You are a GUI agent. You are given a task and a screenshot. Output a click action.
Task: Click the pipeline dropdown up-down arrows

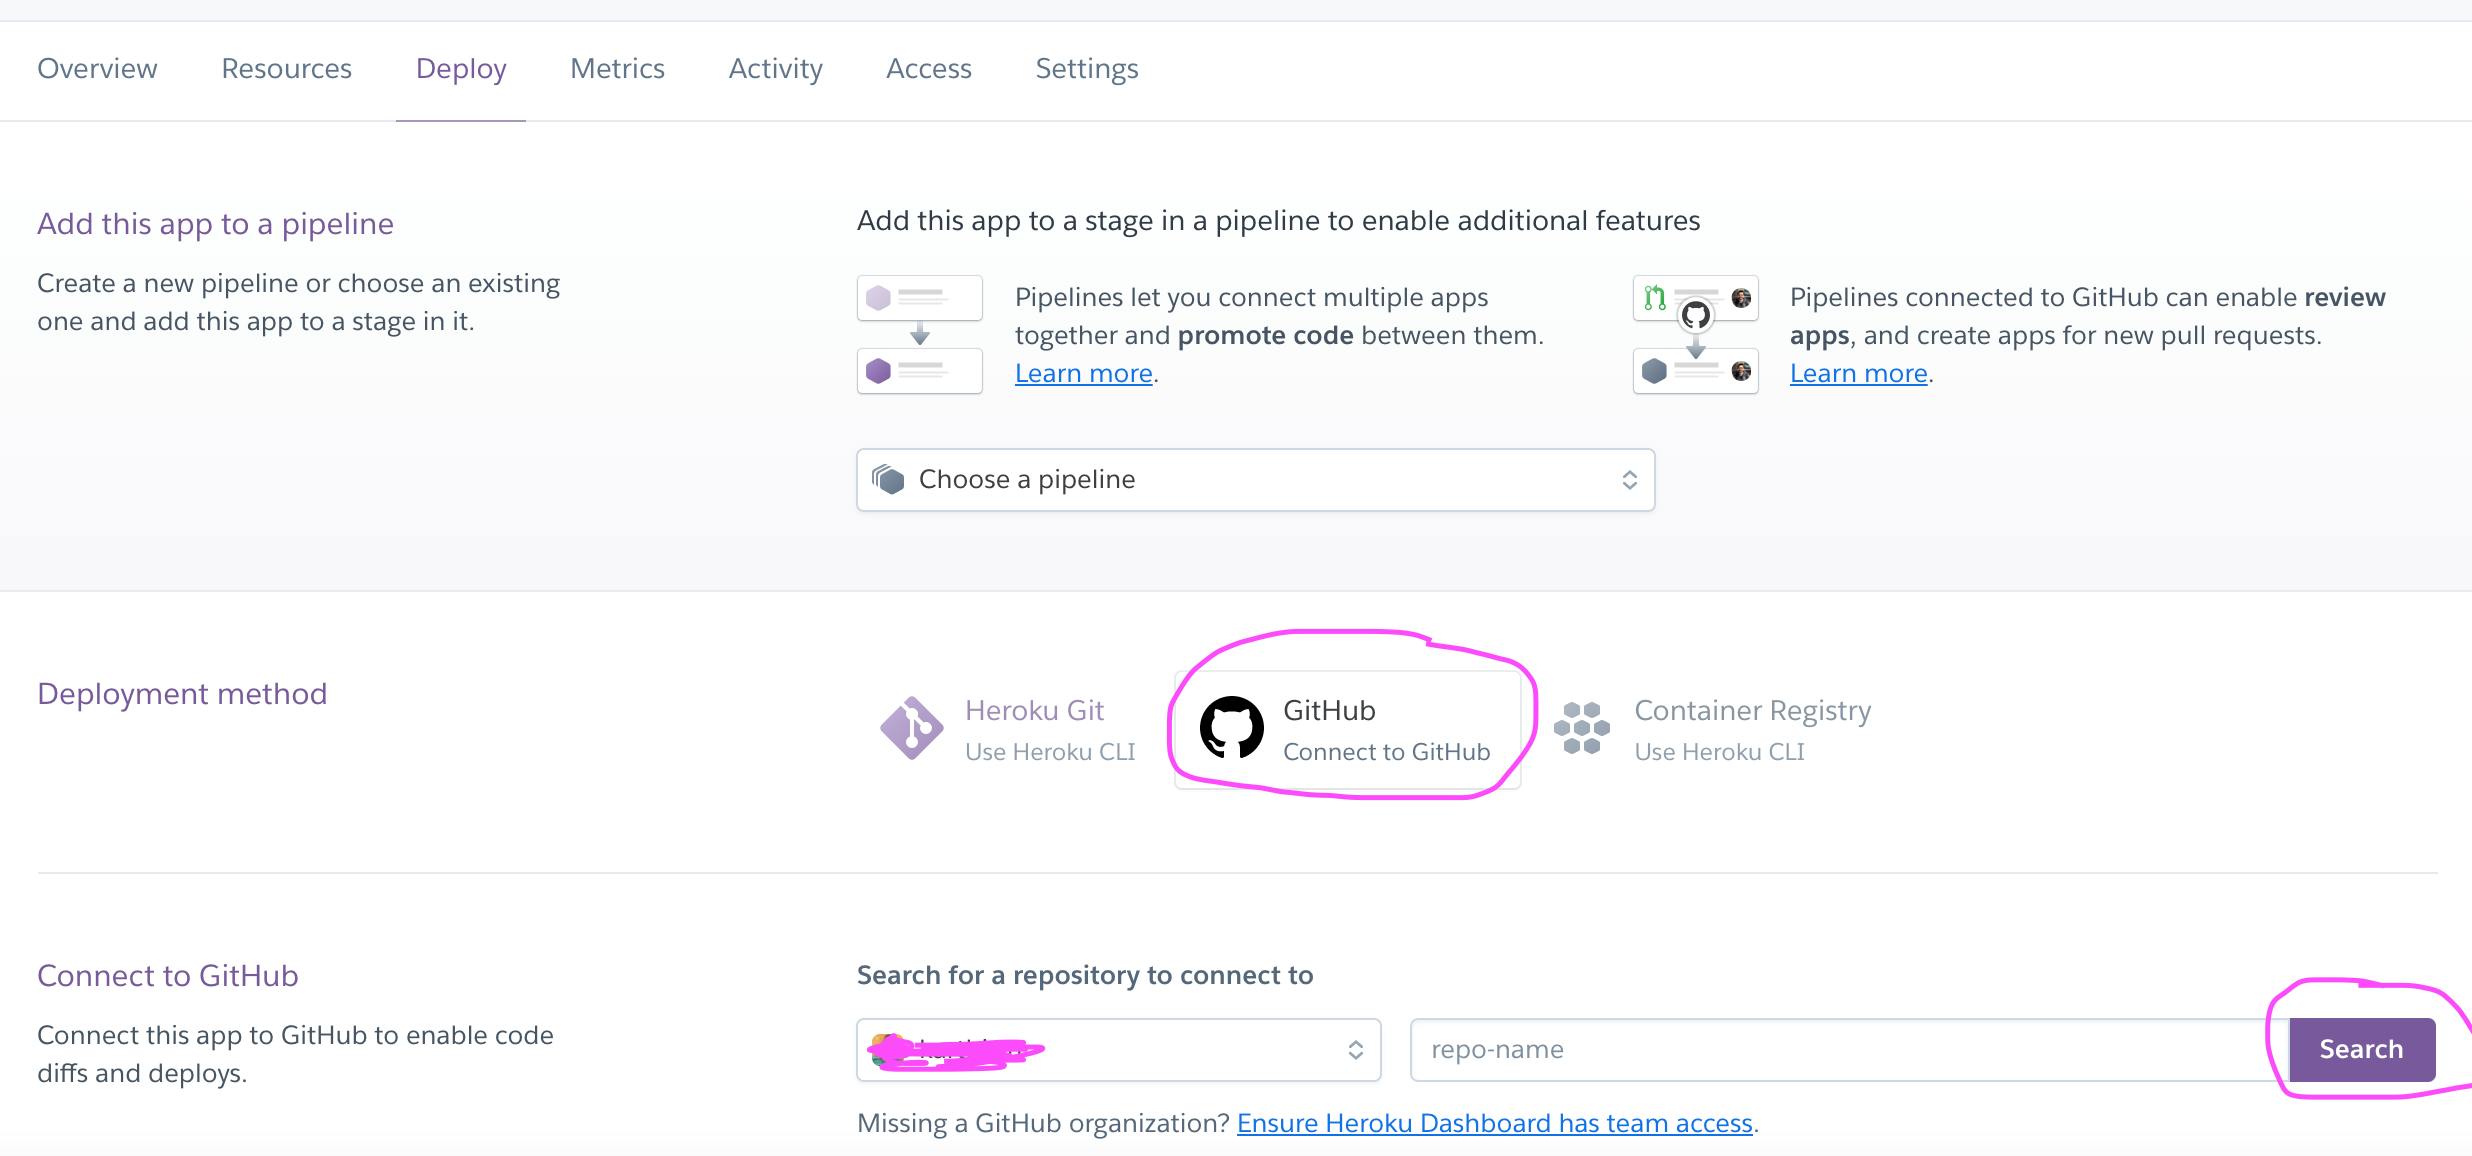pos(1629,480)
